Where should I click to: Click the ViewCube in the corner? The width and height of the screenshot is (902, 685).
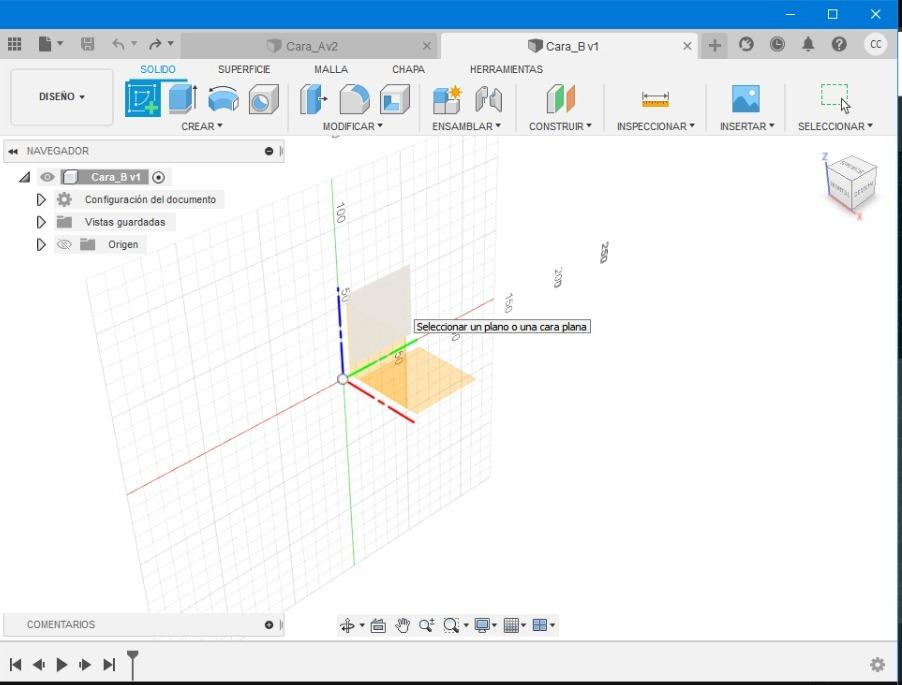(x=851, y=183)
